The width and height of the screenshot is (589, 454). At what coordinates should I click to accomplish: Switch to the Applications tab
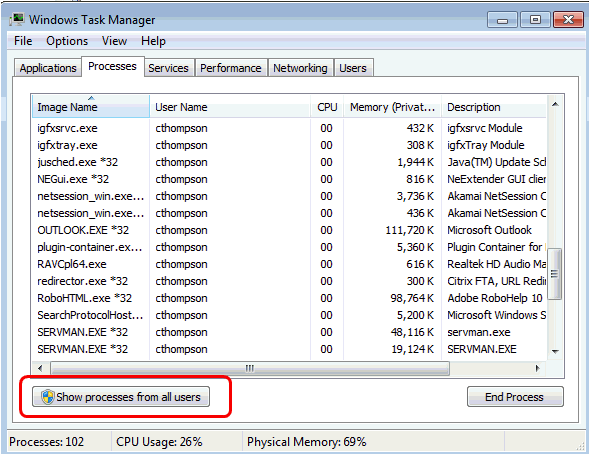click(x=48, y=68)
